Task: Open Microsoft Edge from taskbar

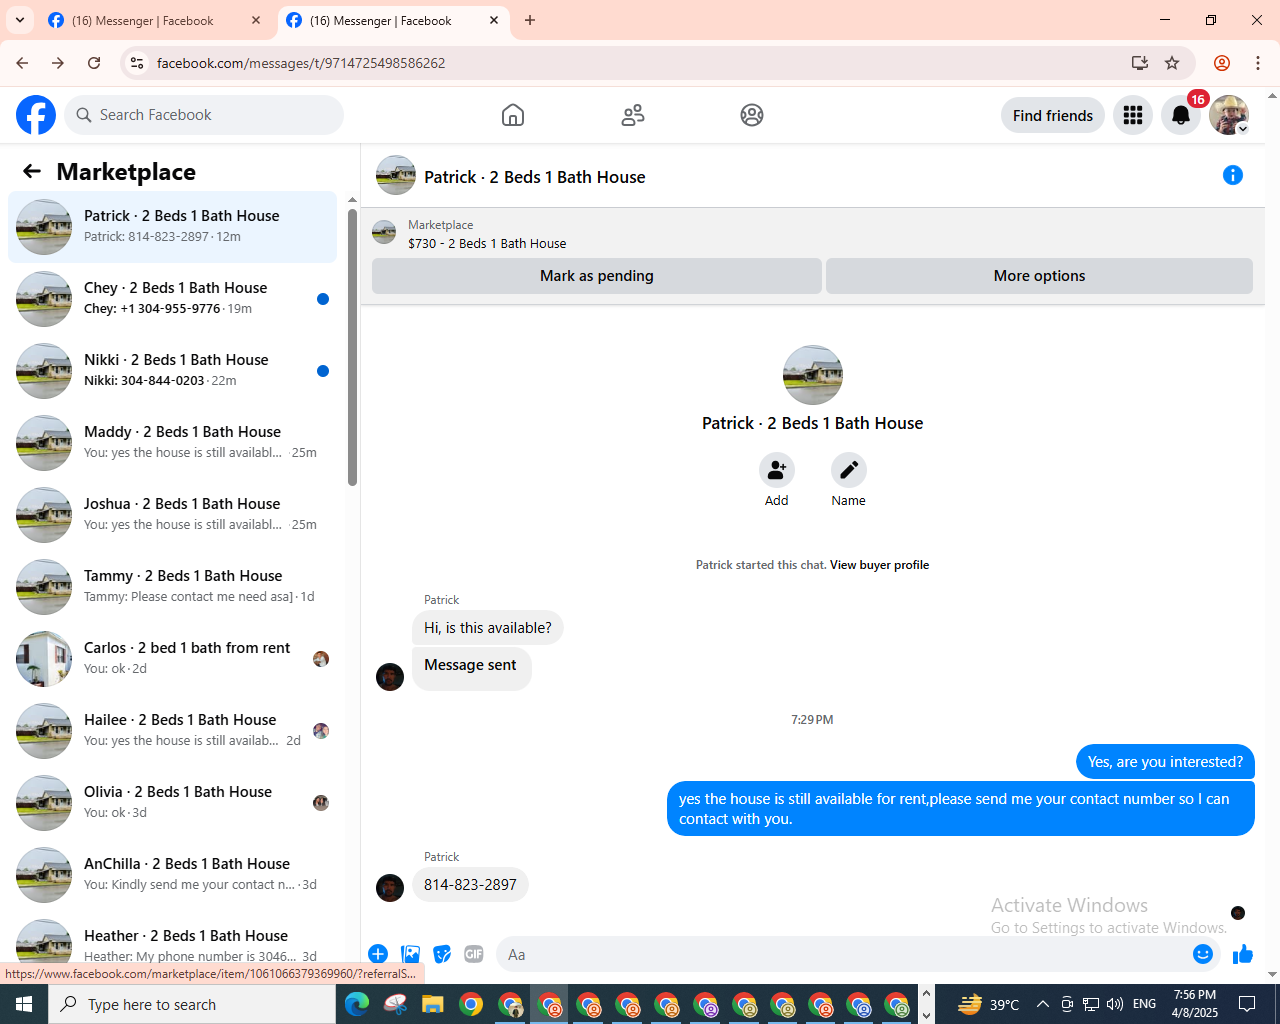Action: pyautogui.click(x=357, y=1004)
